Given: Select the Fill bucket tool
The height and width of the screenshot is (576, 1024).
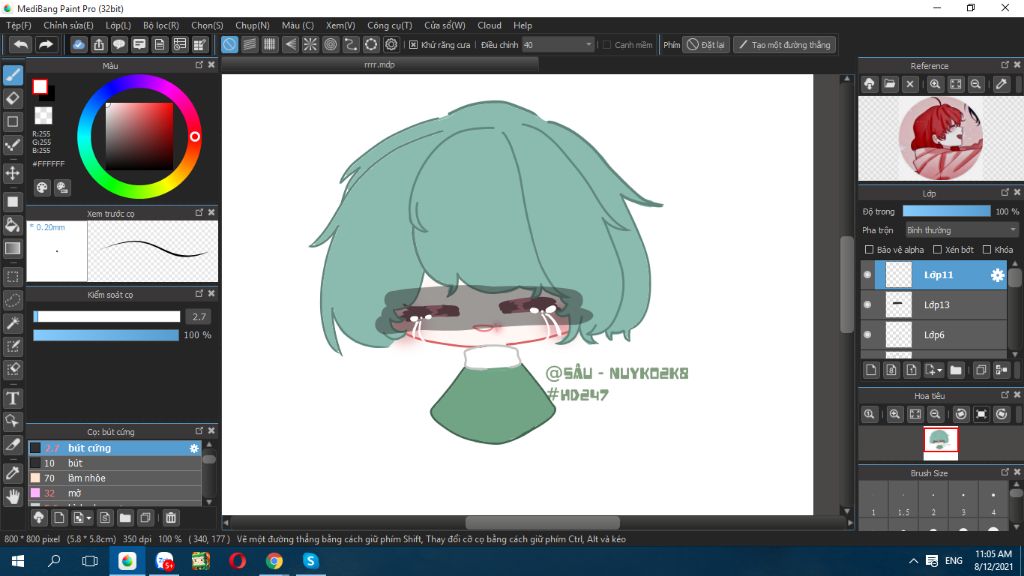Looking at the screenshot, I should point(13,226).
